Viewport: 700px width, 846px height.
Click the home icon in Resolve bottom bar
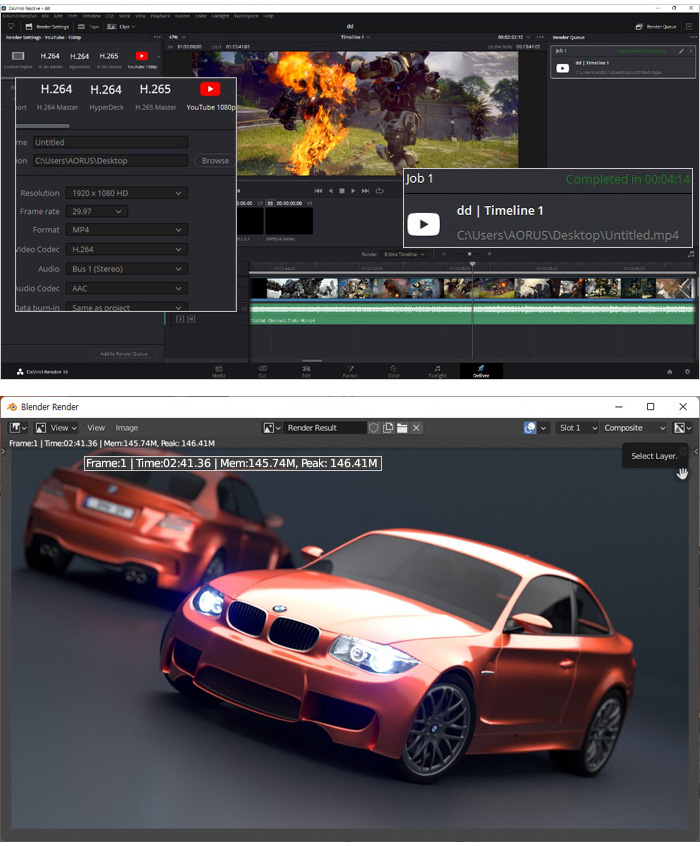click(670, 372)
